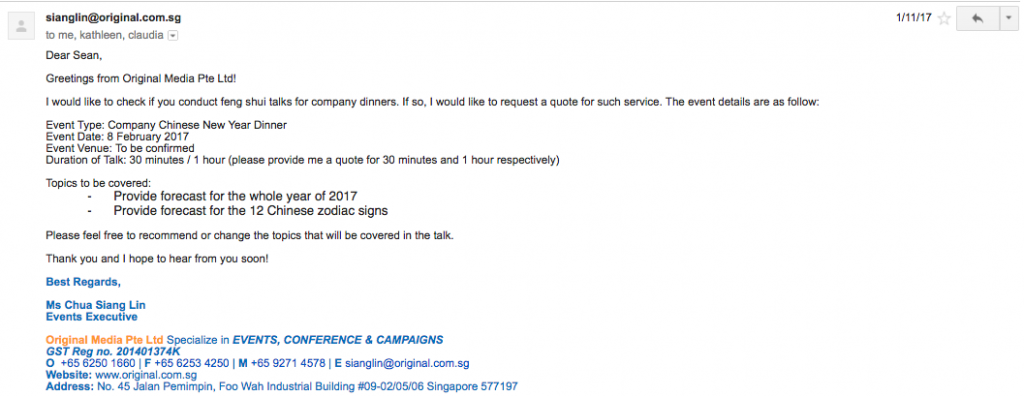Open the email link in the signature line
This screenshot has width=1024, height=397.
tap(407, 363)
